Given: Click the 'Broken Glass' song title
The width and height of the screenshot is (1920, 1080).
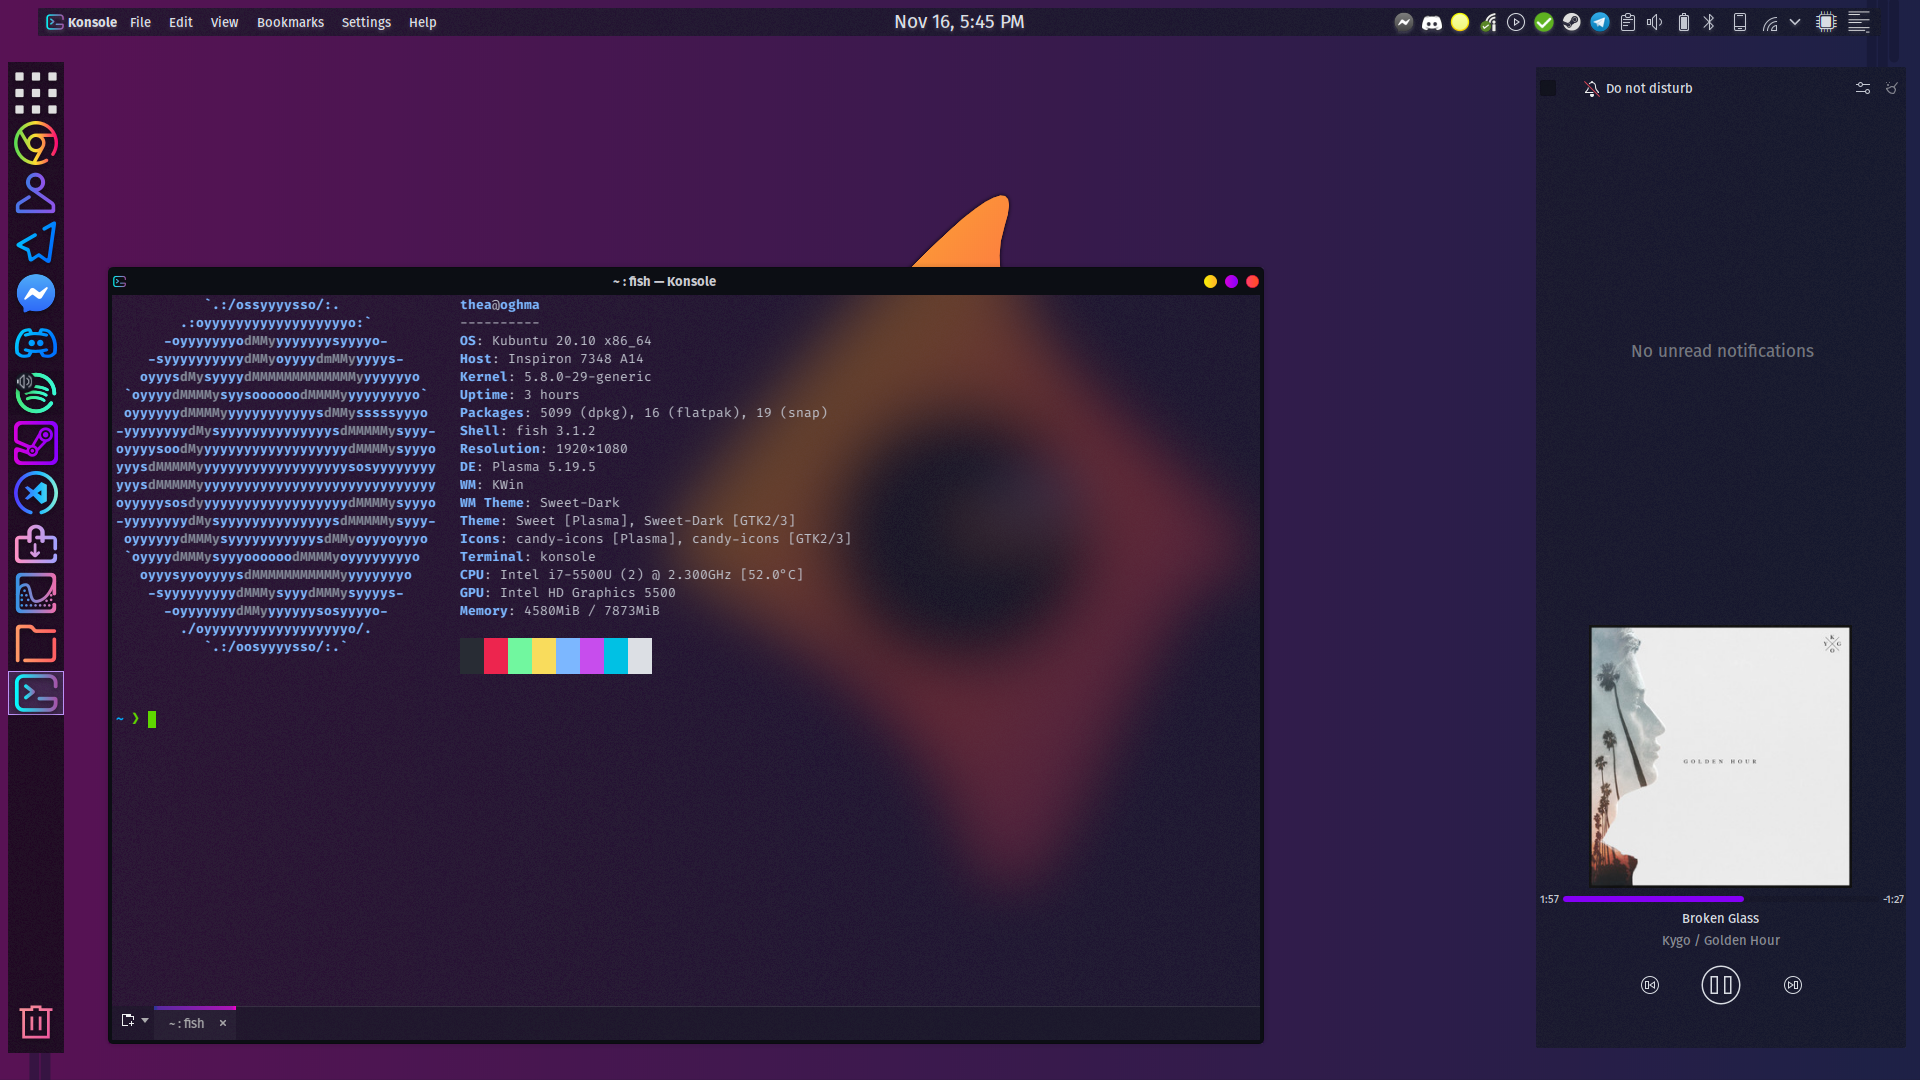Looking at the screenshot, I should pyautogui.click(x=1720, y=918).
